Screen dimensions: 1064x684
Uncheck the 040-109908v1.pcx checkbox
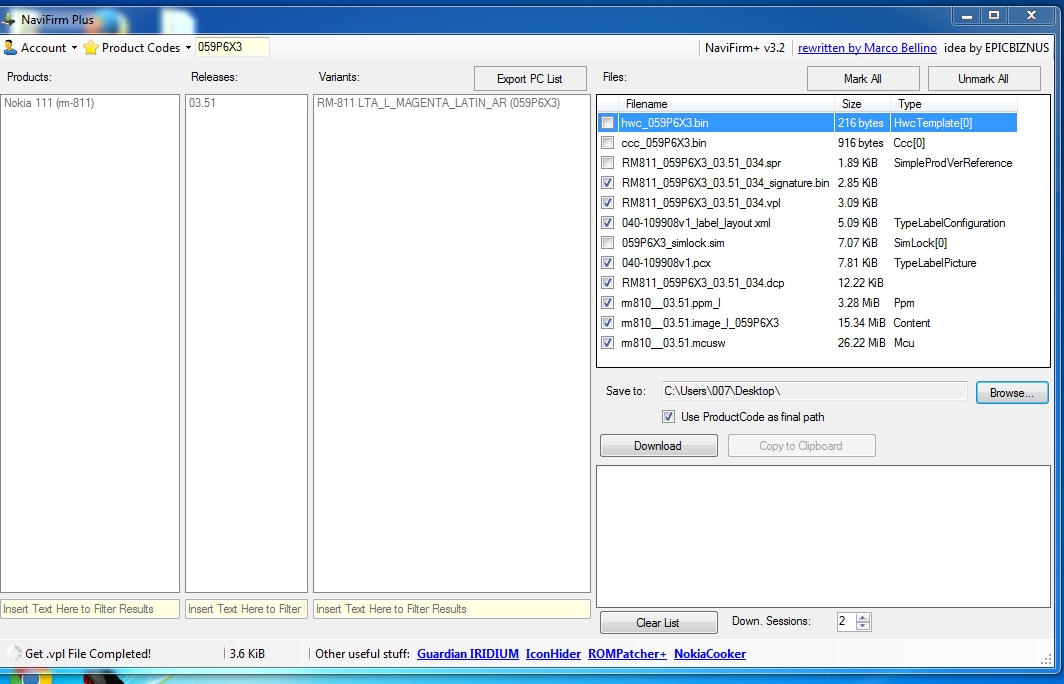pyautogui.click(x=607, y=263)
